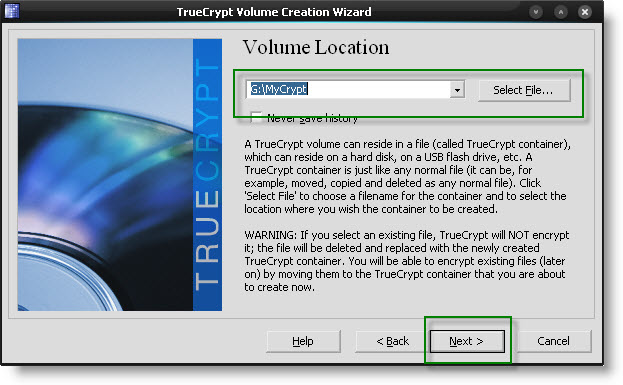Click the disc artwork on the left

[x=105, y=175]
